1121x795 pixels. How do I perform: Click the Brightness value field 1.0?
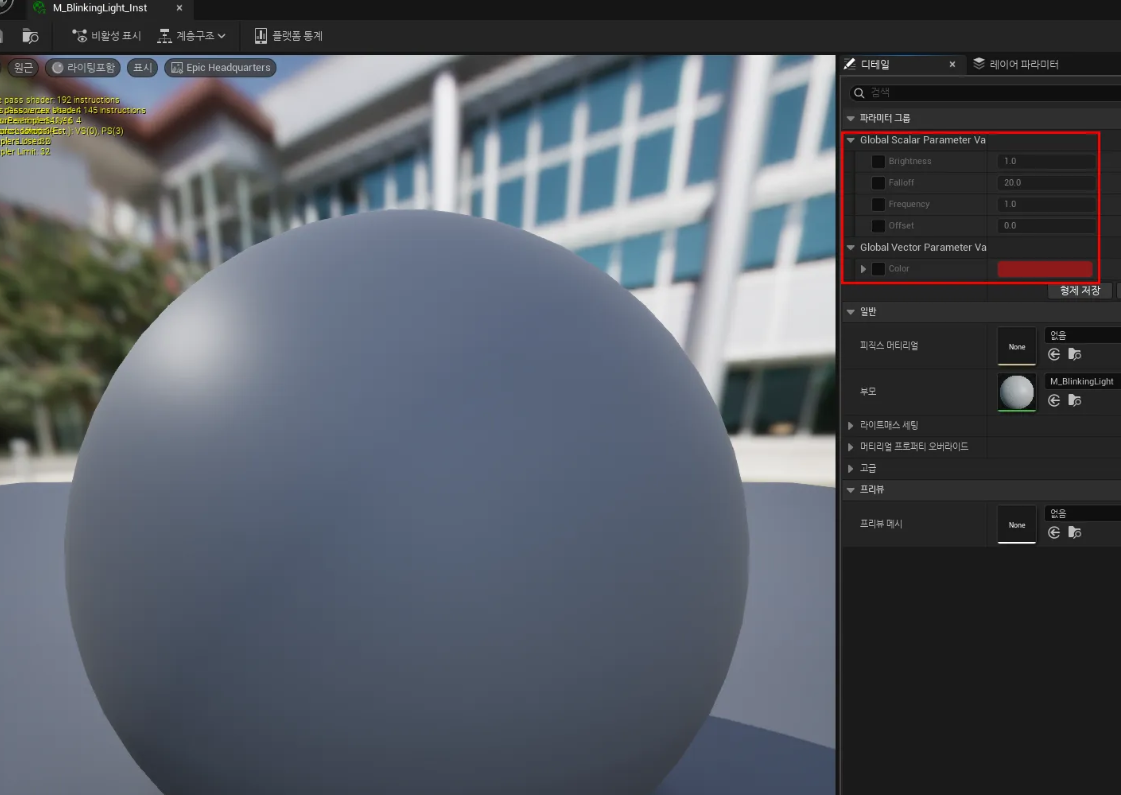tap(1046, 162)
